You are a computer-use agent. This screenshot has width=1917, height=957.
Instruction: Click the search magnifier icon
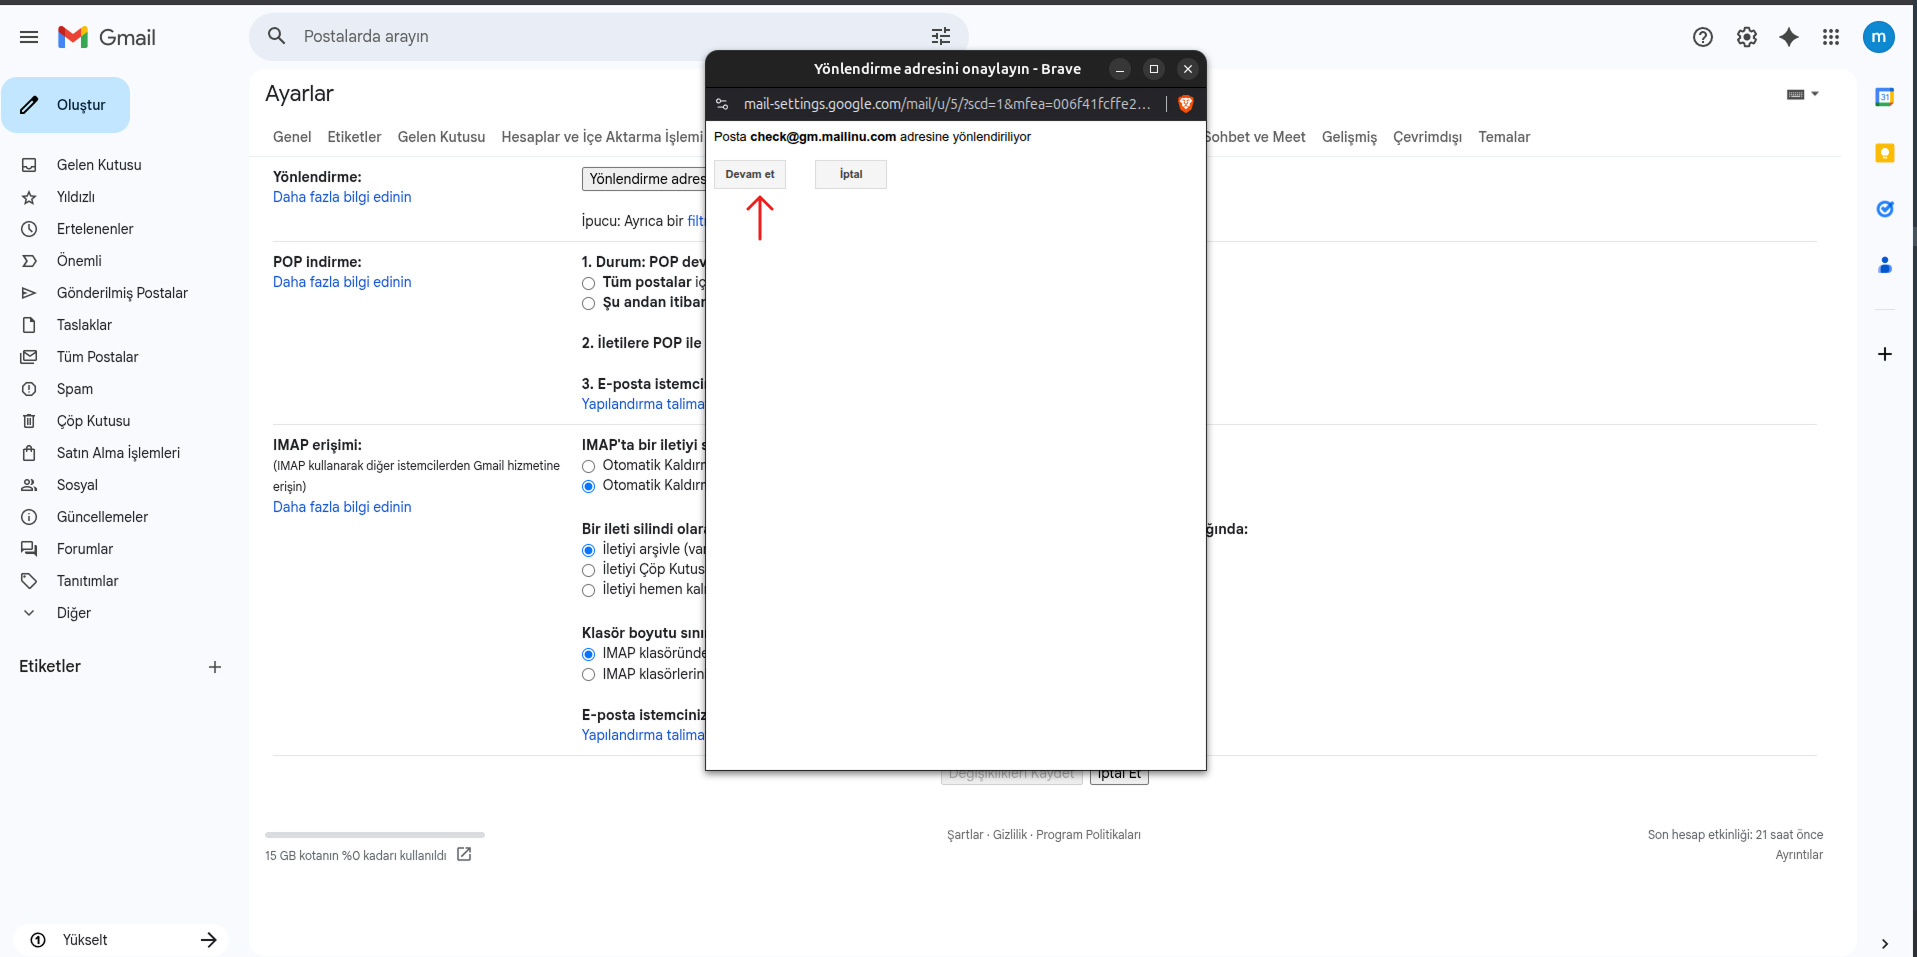tap(277, 36)
